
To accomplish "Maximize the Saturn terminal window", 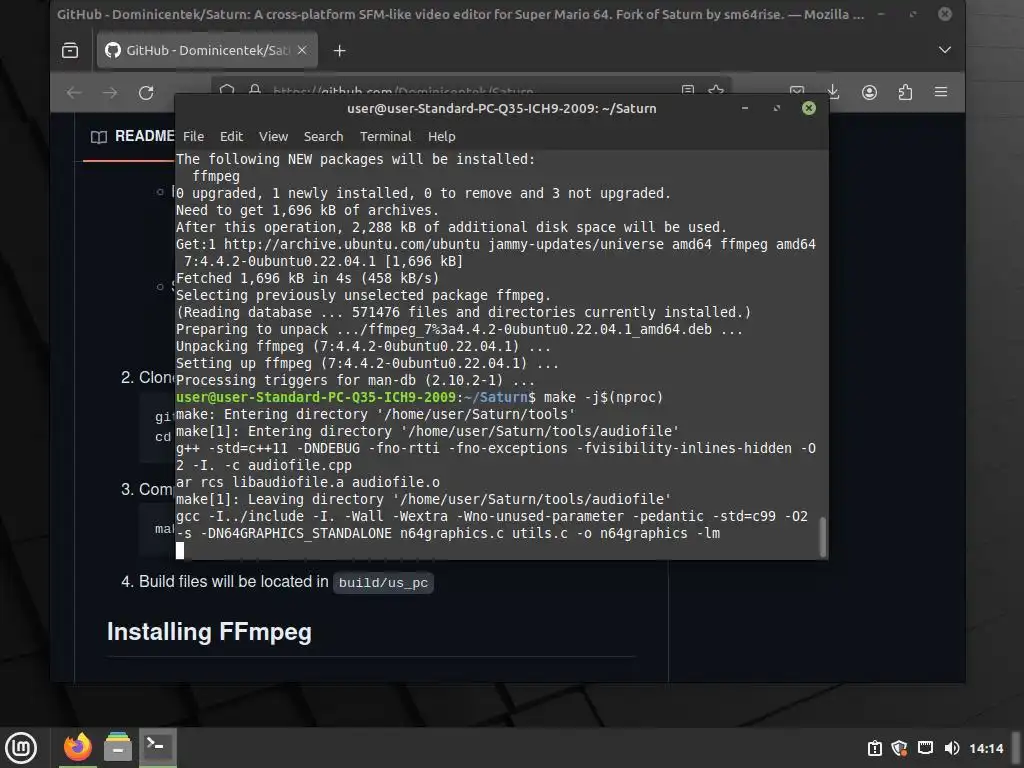I will [x=776, y=108].
